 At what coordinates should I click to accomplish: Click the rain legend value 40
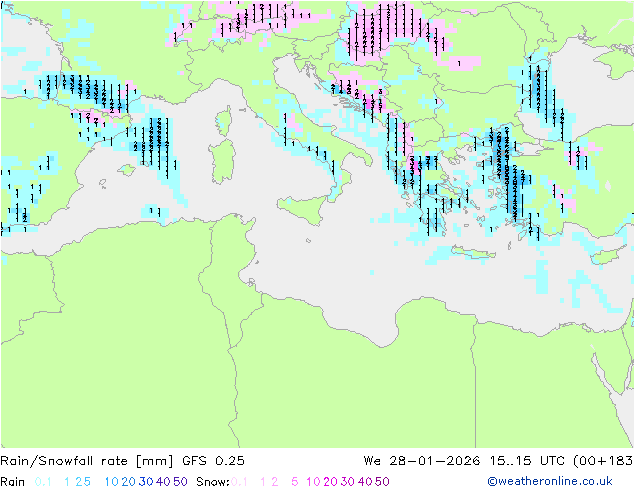coord(163,482)
